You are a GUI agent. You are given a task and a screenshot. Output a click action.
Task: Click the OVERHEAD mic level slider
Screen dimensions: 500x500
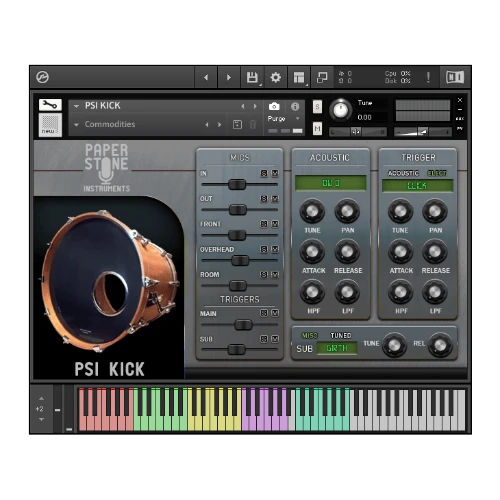click(240, 260)
